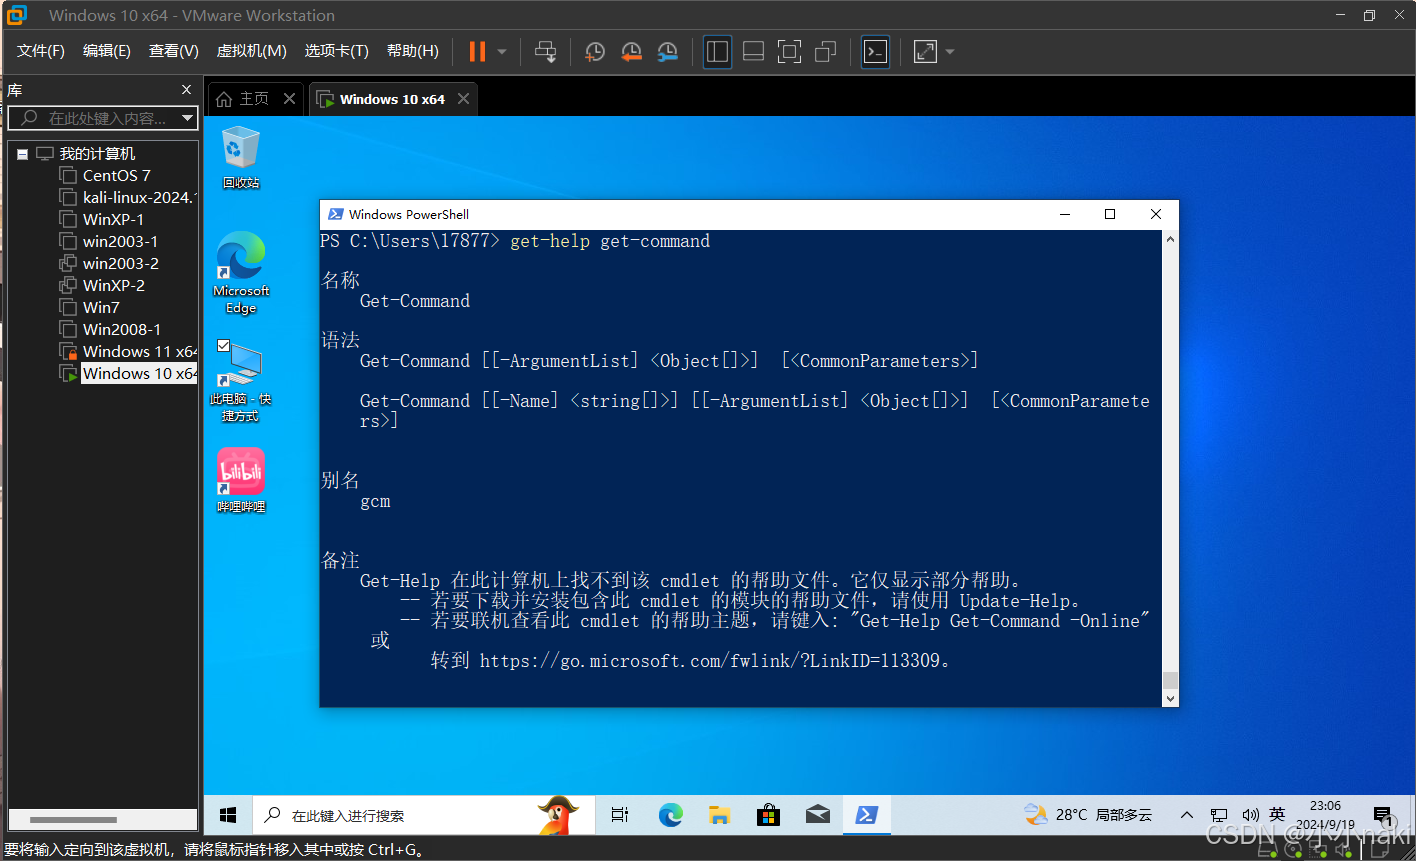Switch to the 主页 tab

(252, 98)
